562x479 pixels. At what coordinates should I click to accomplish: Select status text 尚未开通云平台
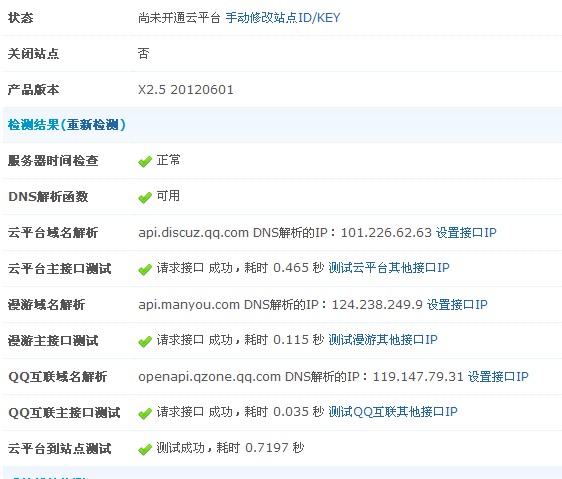(179, 18)
